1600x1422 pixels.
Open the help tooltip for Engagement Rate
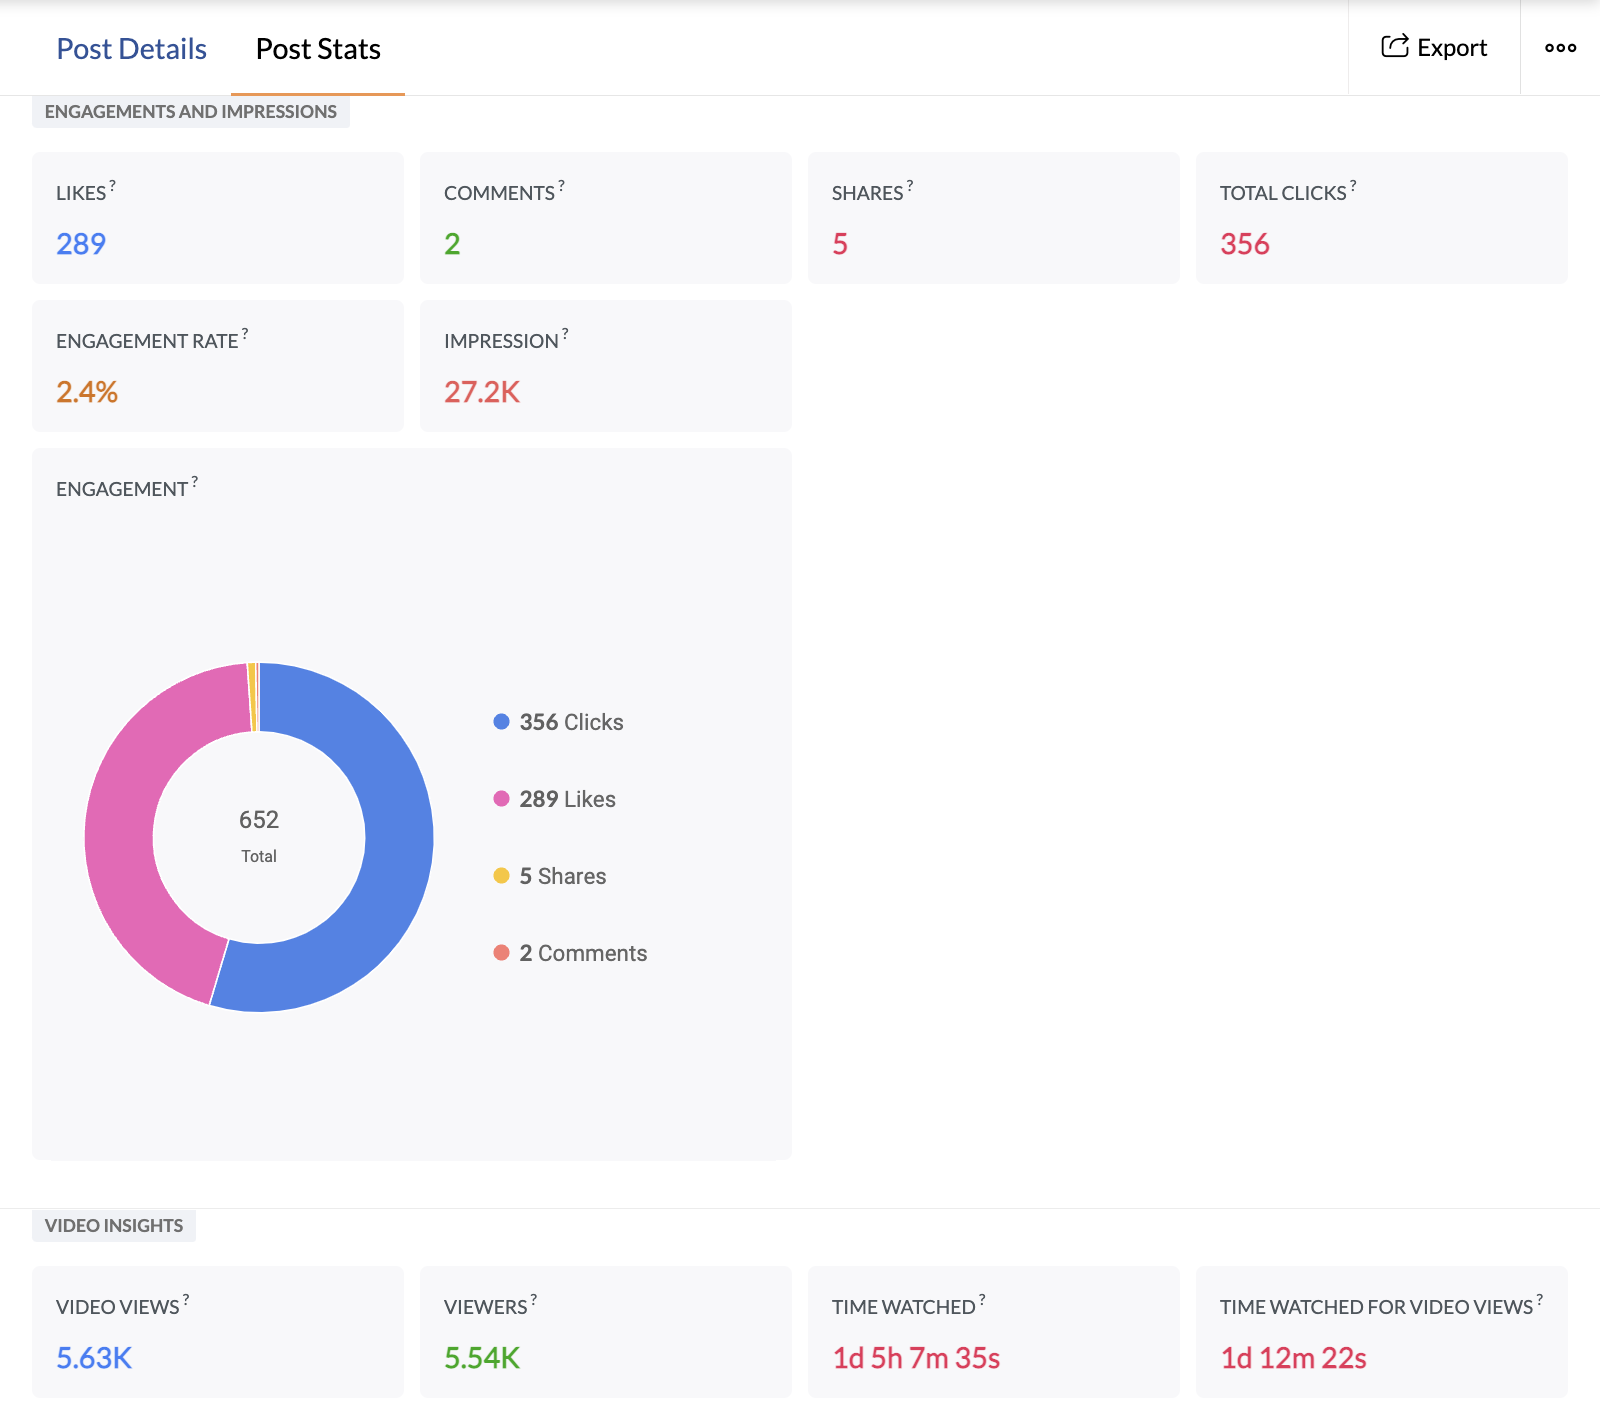(245, 333)
